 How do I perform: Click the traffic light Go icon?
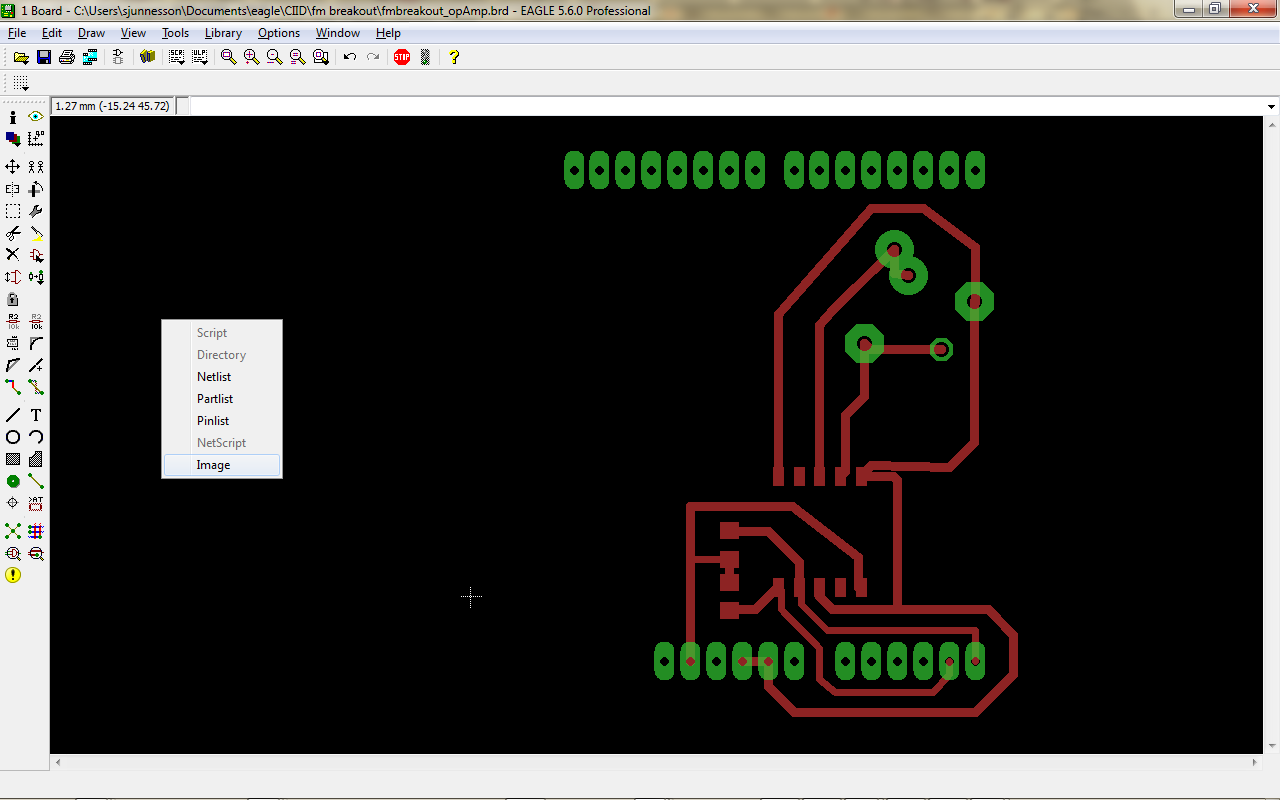425,57
